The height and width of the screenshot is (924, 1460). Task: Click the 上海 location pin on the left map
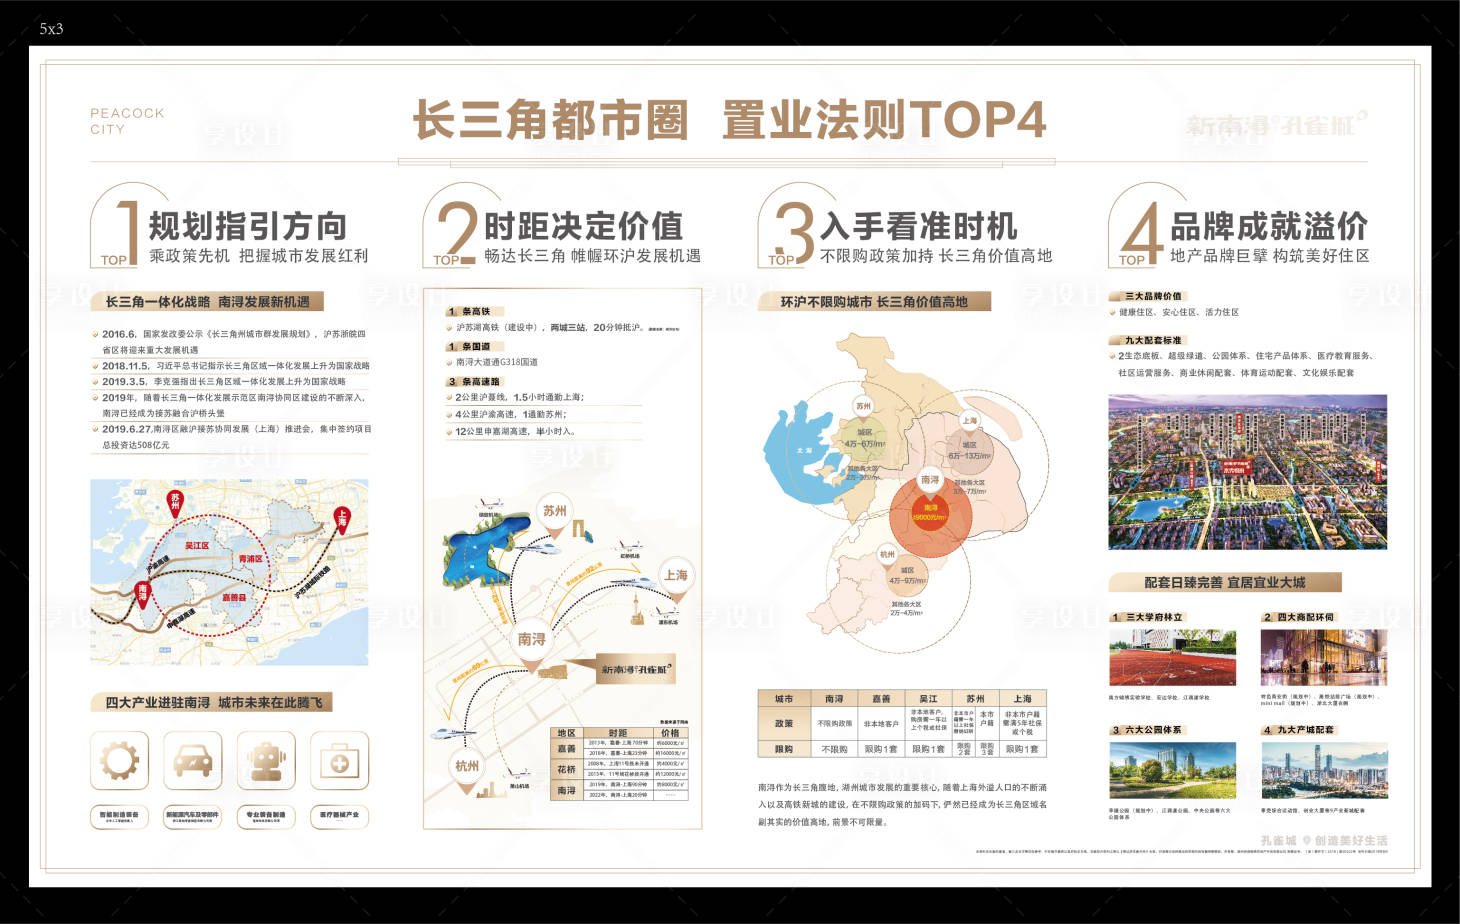point(342,520)
